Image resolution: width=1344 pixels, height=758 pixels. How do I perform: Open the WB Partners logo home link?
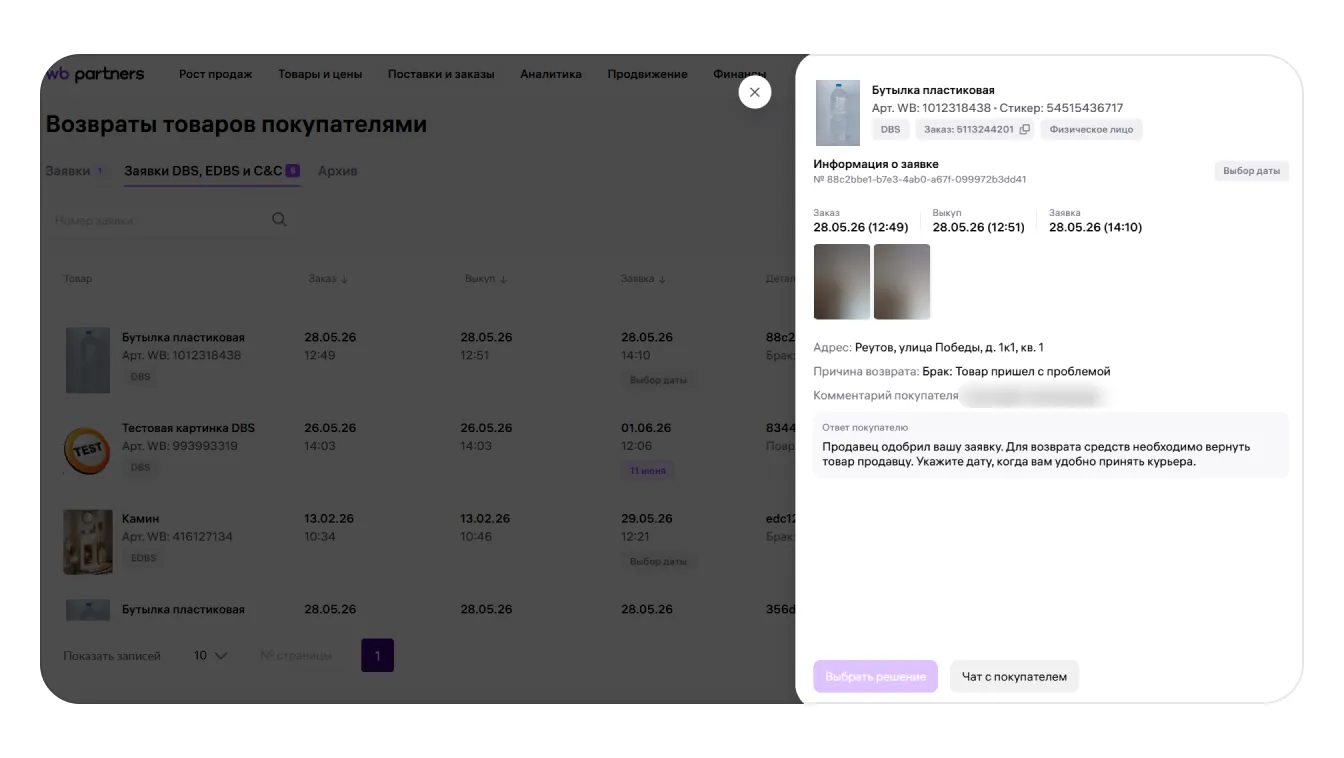click(x=95, y=74)
